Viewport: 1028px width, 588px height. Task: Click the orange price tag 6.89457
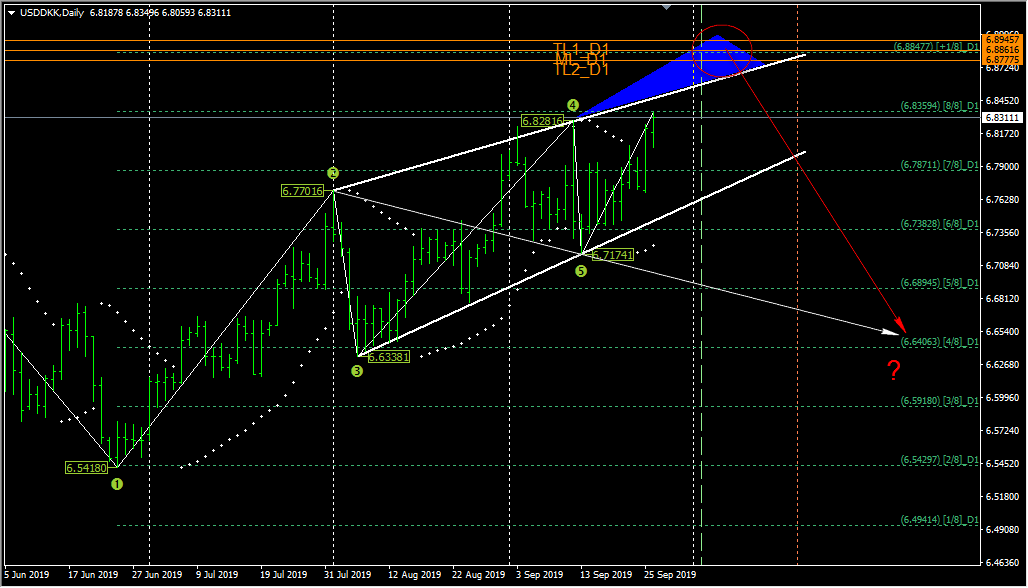click(1002, 39)
